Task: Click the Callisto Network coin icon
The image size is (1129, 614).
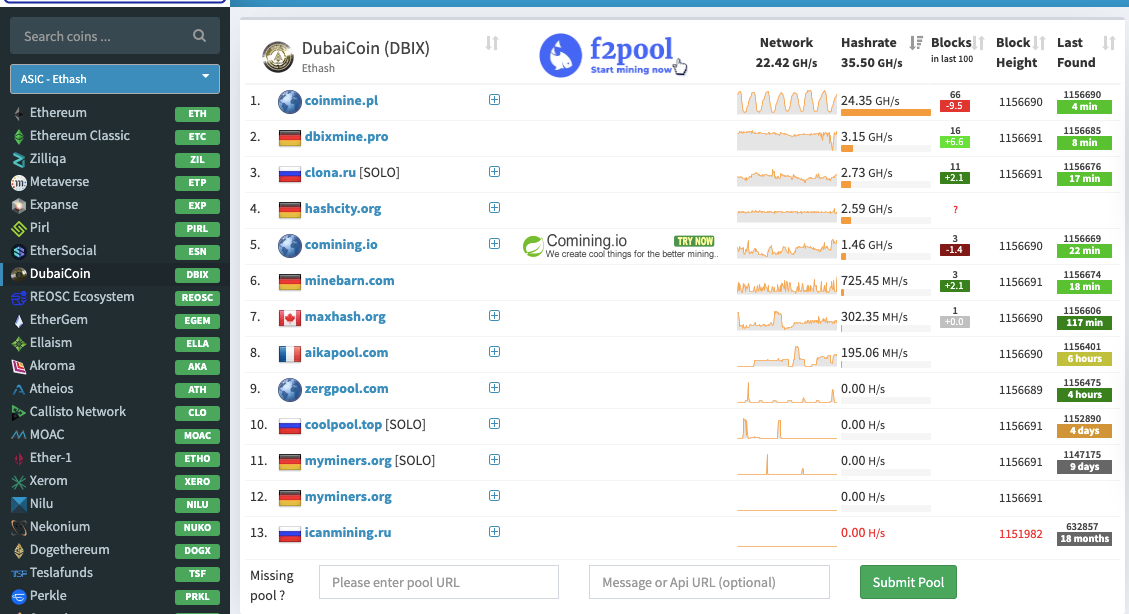Action: 19,412
